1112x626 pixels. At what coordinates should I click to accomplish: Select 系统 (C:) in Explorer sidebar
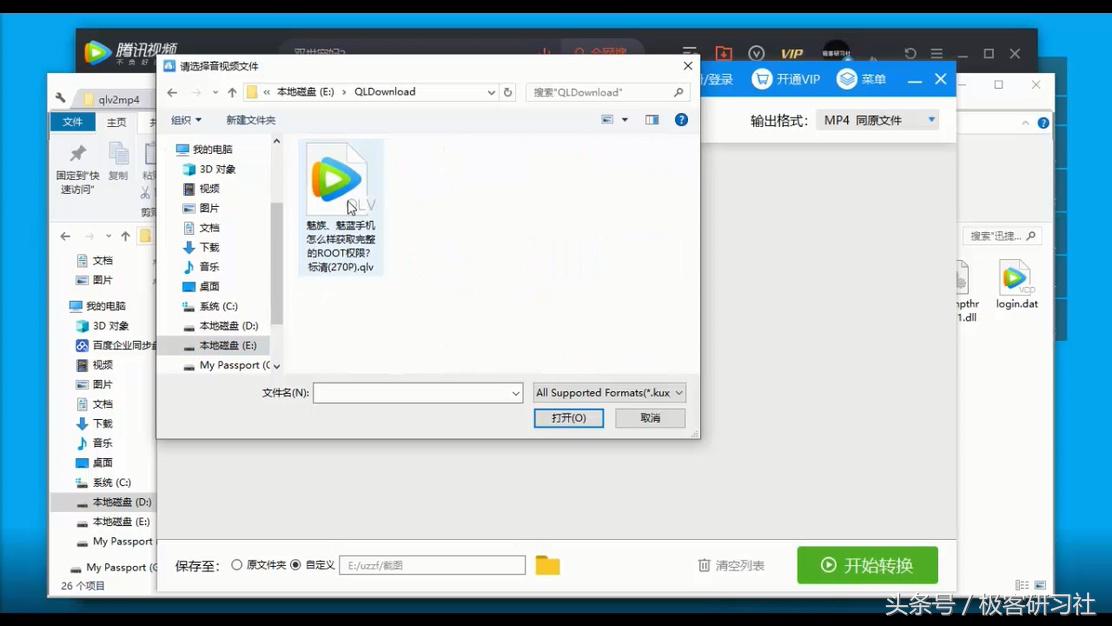(104, 482)
